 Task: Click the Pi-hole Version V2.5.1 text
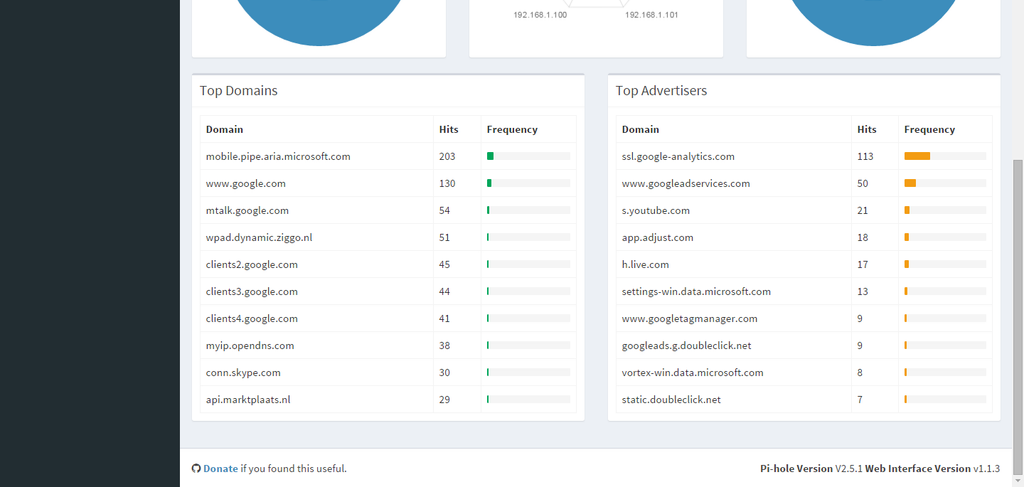pos(812,468)
